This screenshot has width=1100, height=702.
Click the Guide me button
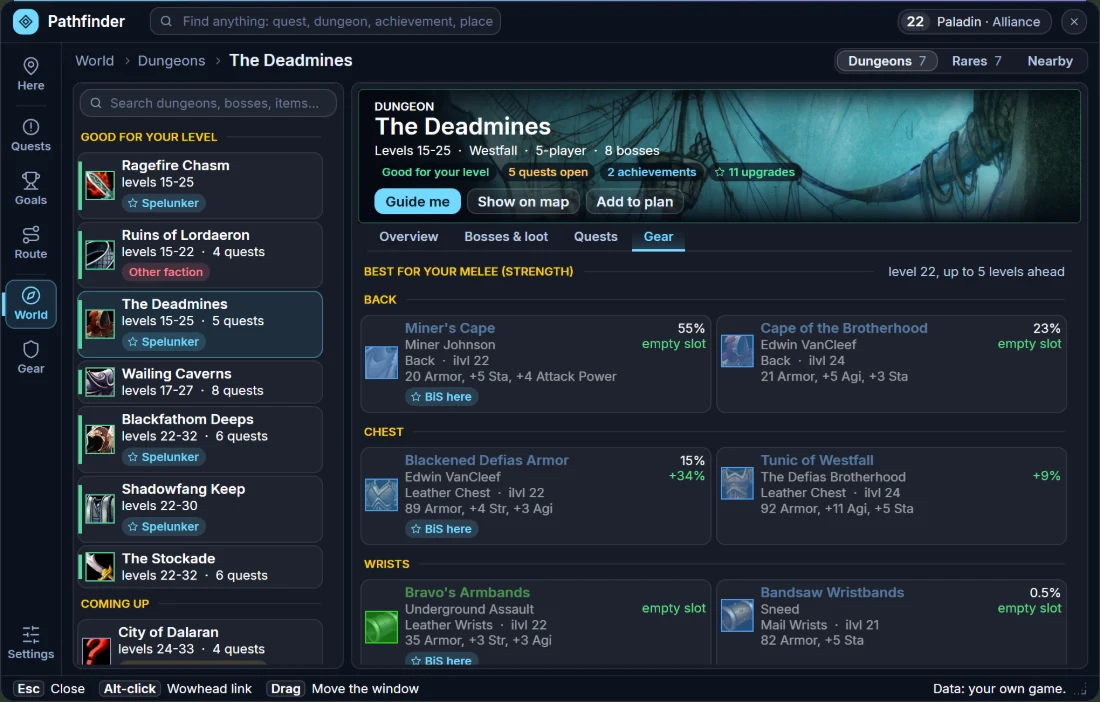(x=417, y=202)
